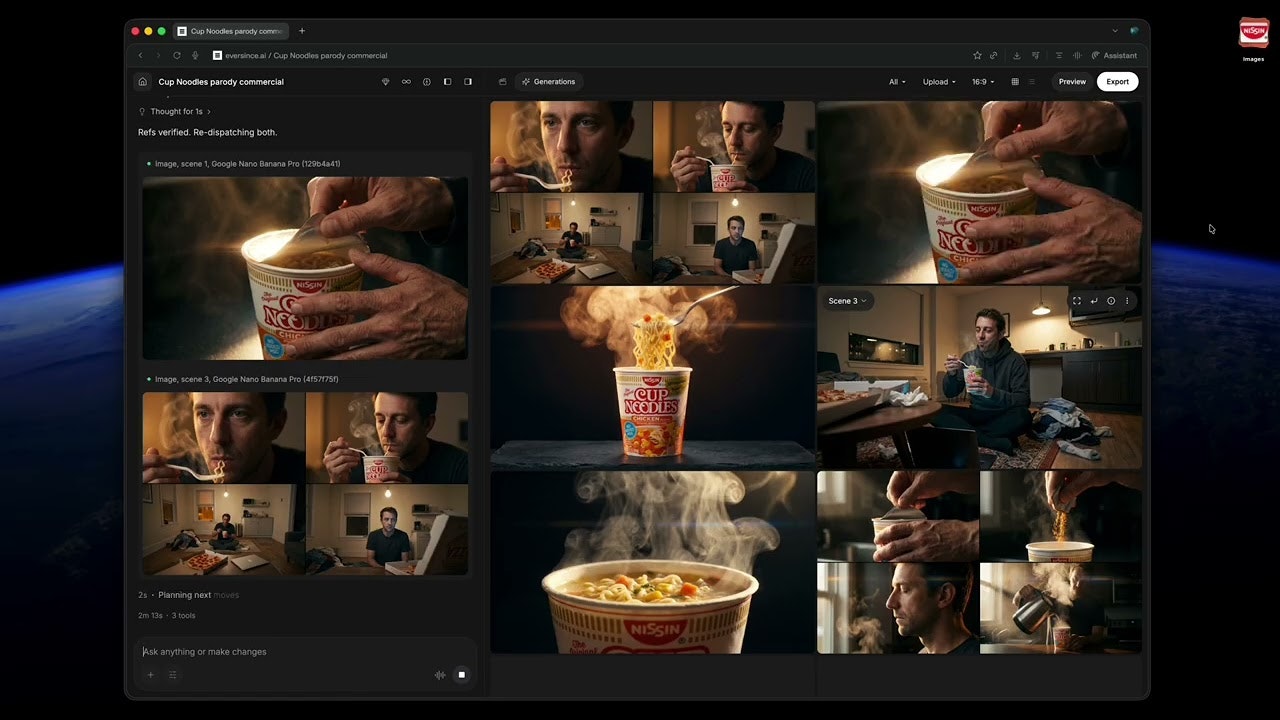Open the Scene 3 dropdown on thumbnail
This screenshot has height=720, width=1280.
coord(848,301)
